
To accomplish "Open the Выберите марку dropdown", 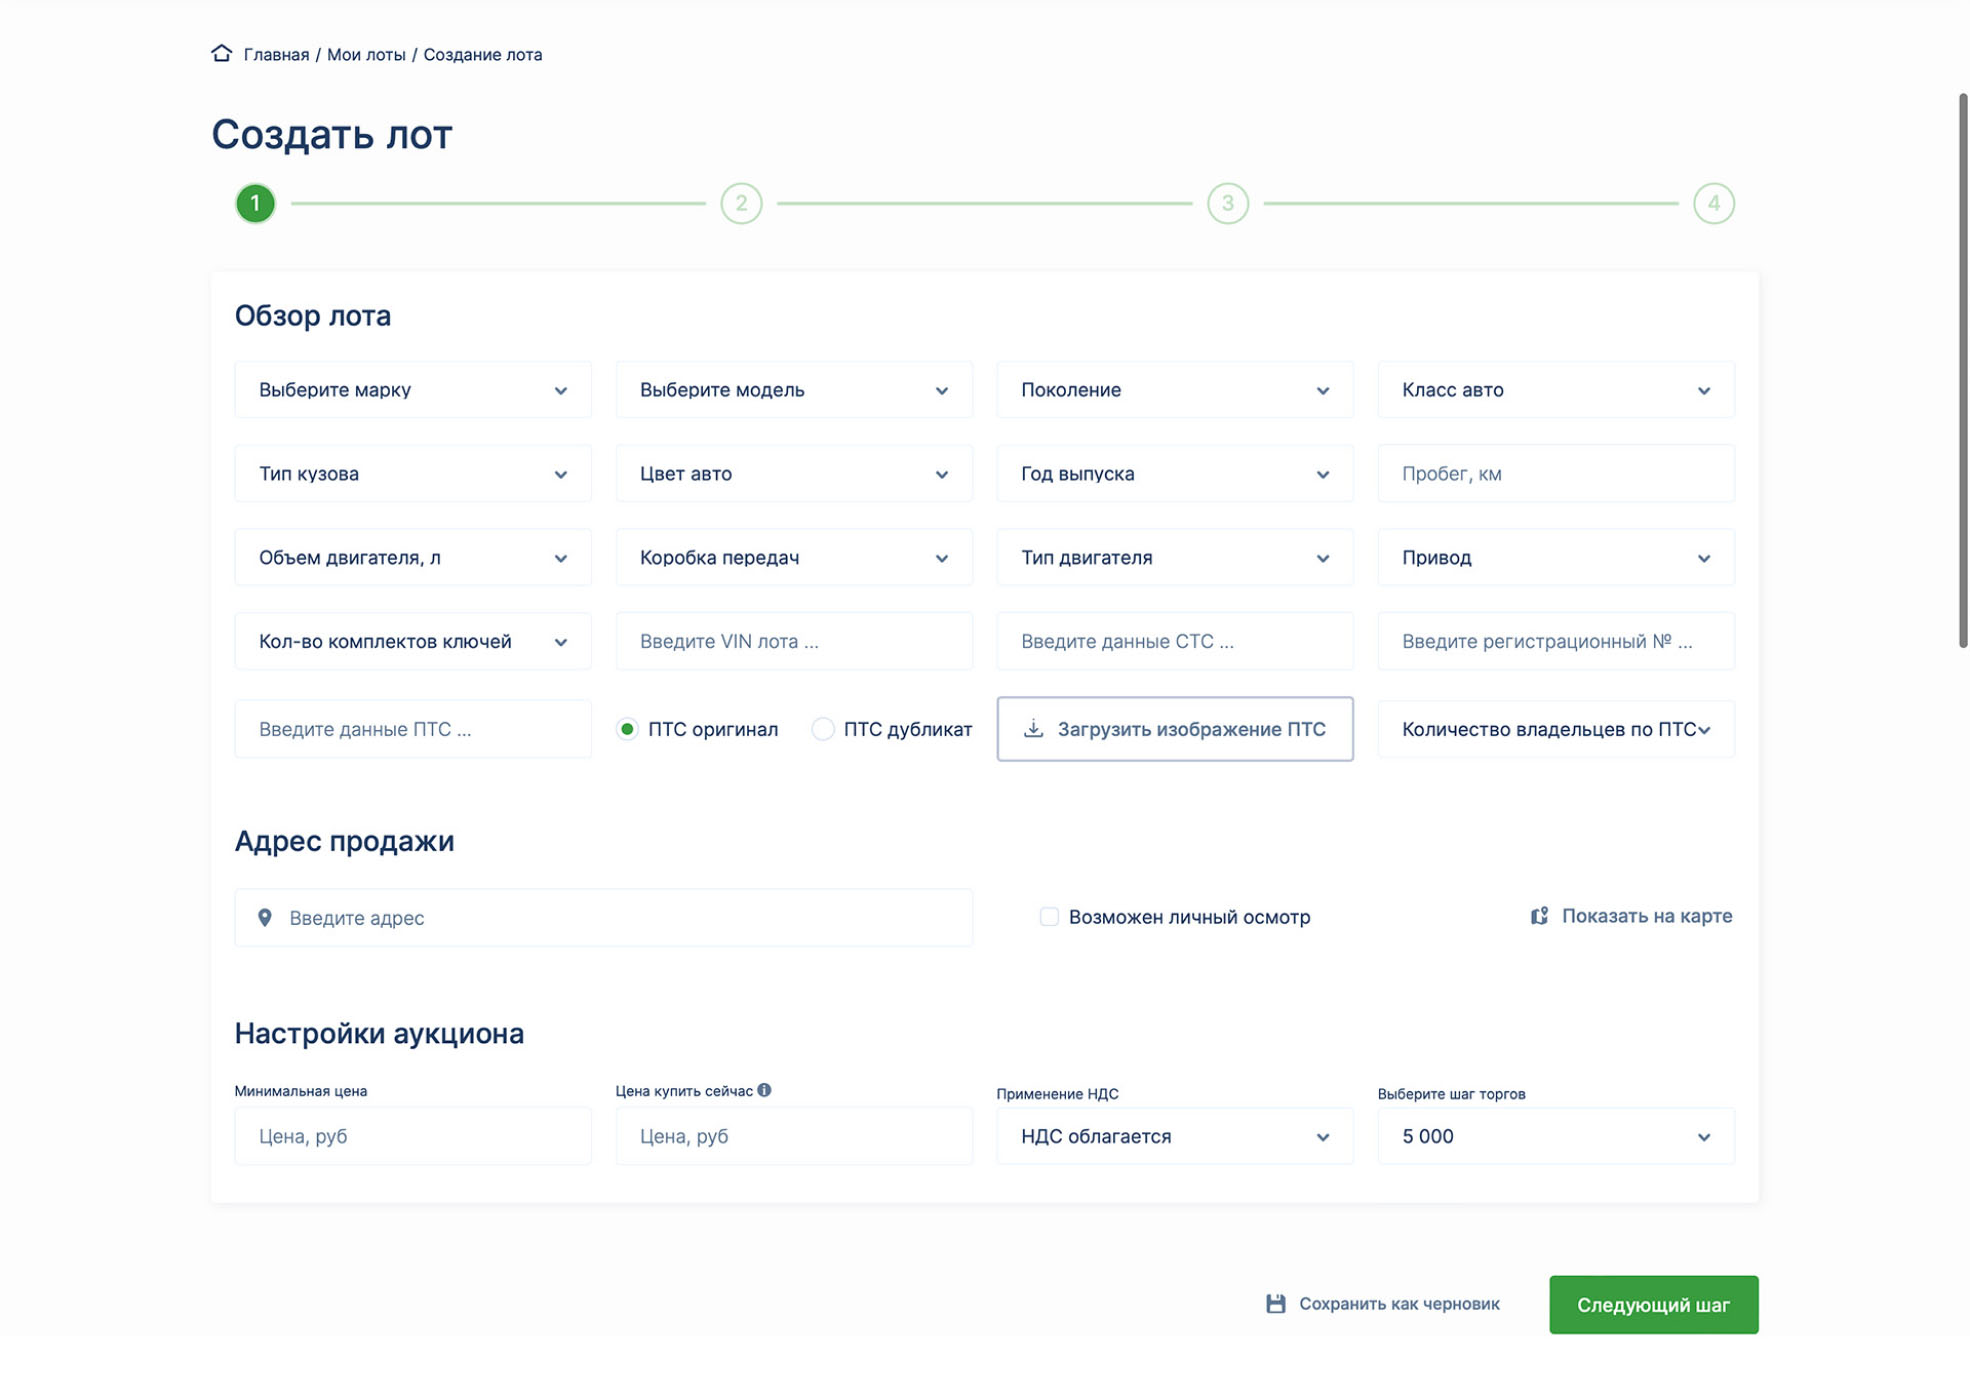I will point(413,390).
